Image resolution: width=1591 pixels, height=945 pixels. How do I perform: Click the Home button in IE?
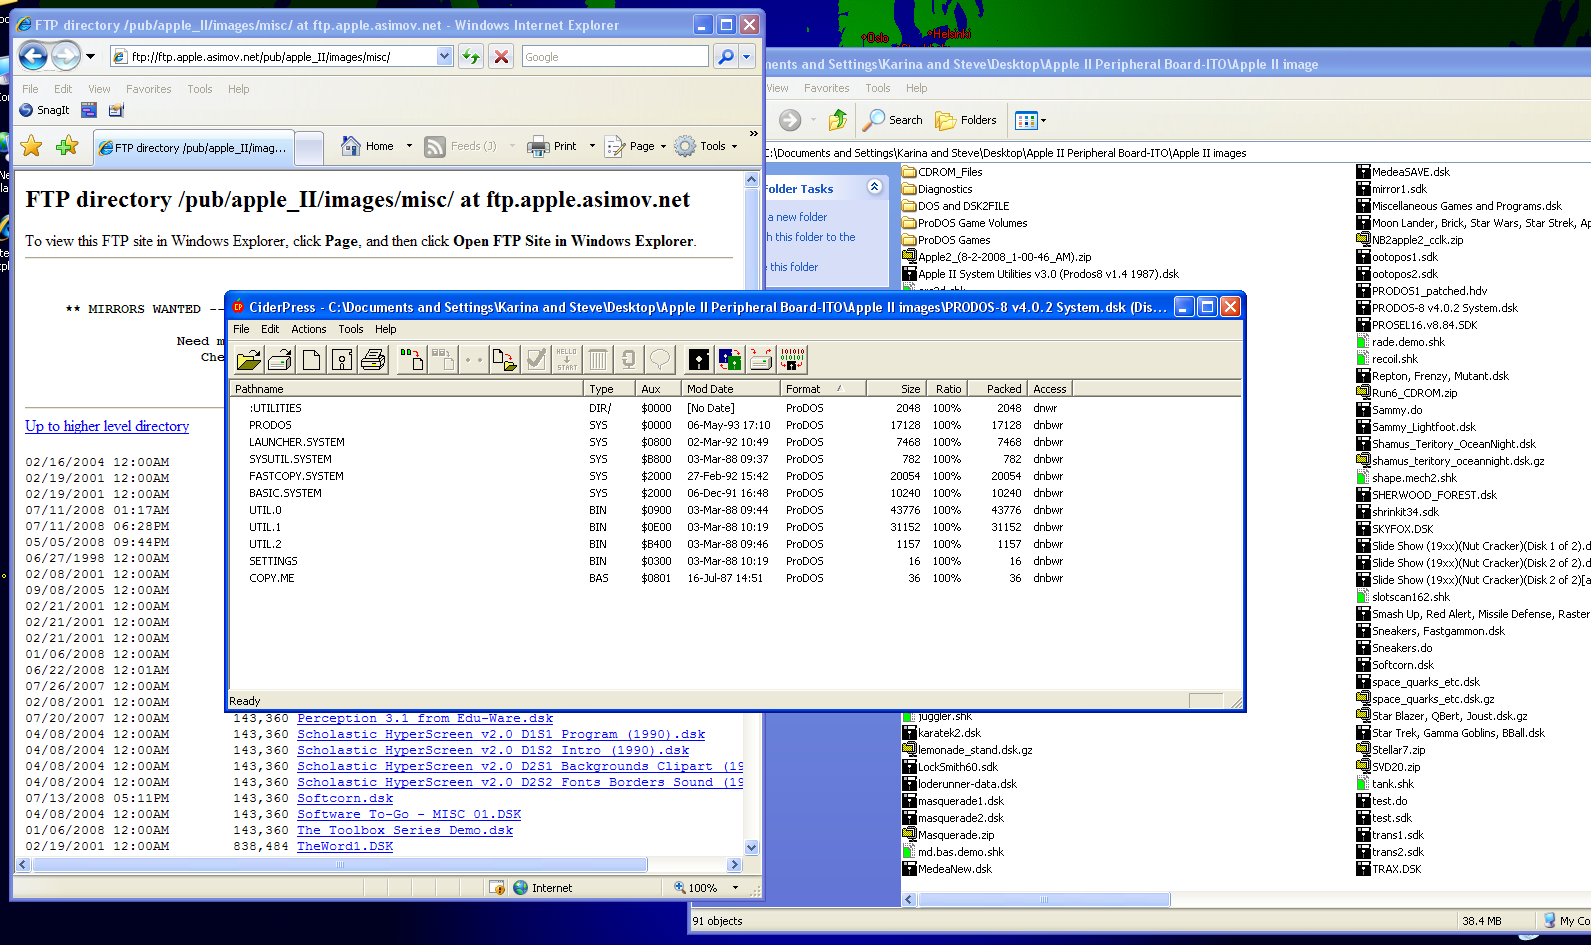click(x=369, y=146)
